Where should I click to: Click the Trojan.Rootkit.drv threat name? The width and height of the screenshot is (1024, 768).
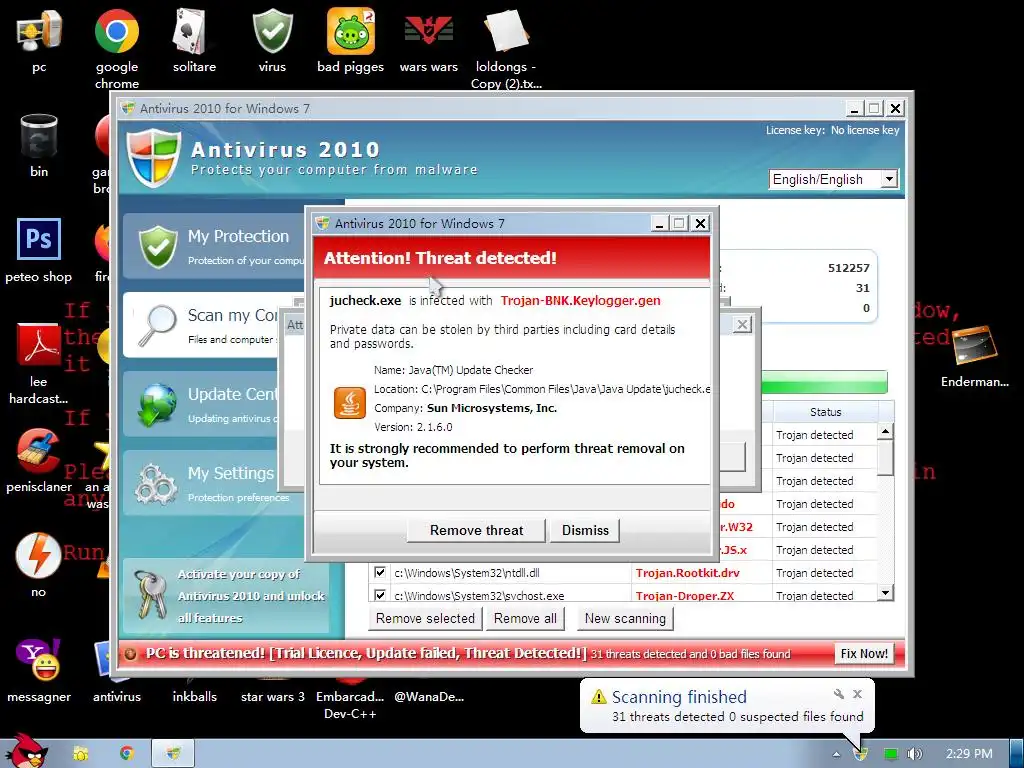pyautogui.click(x=688, y=573)
